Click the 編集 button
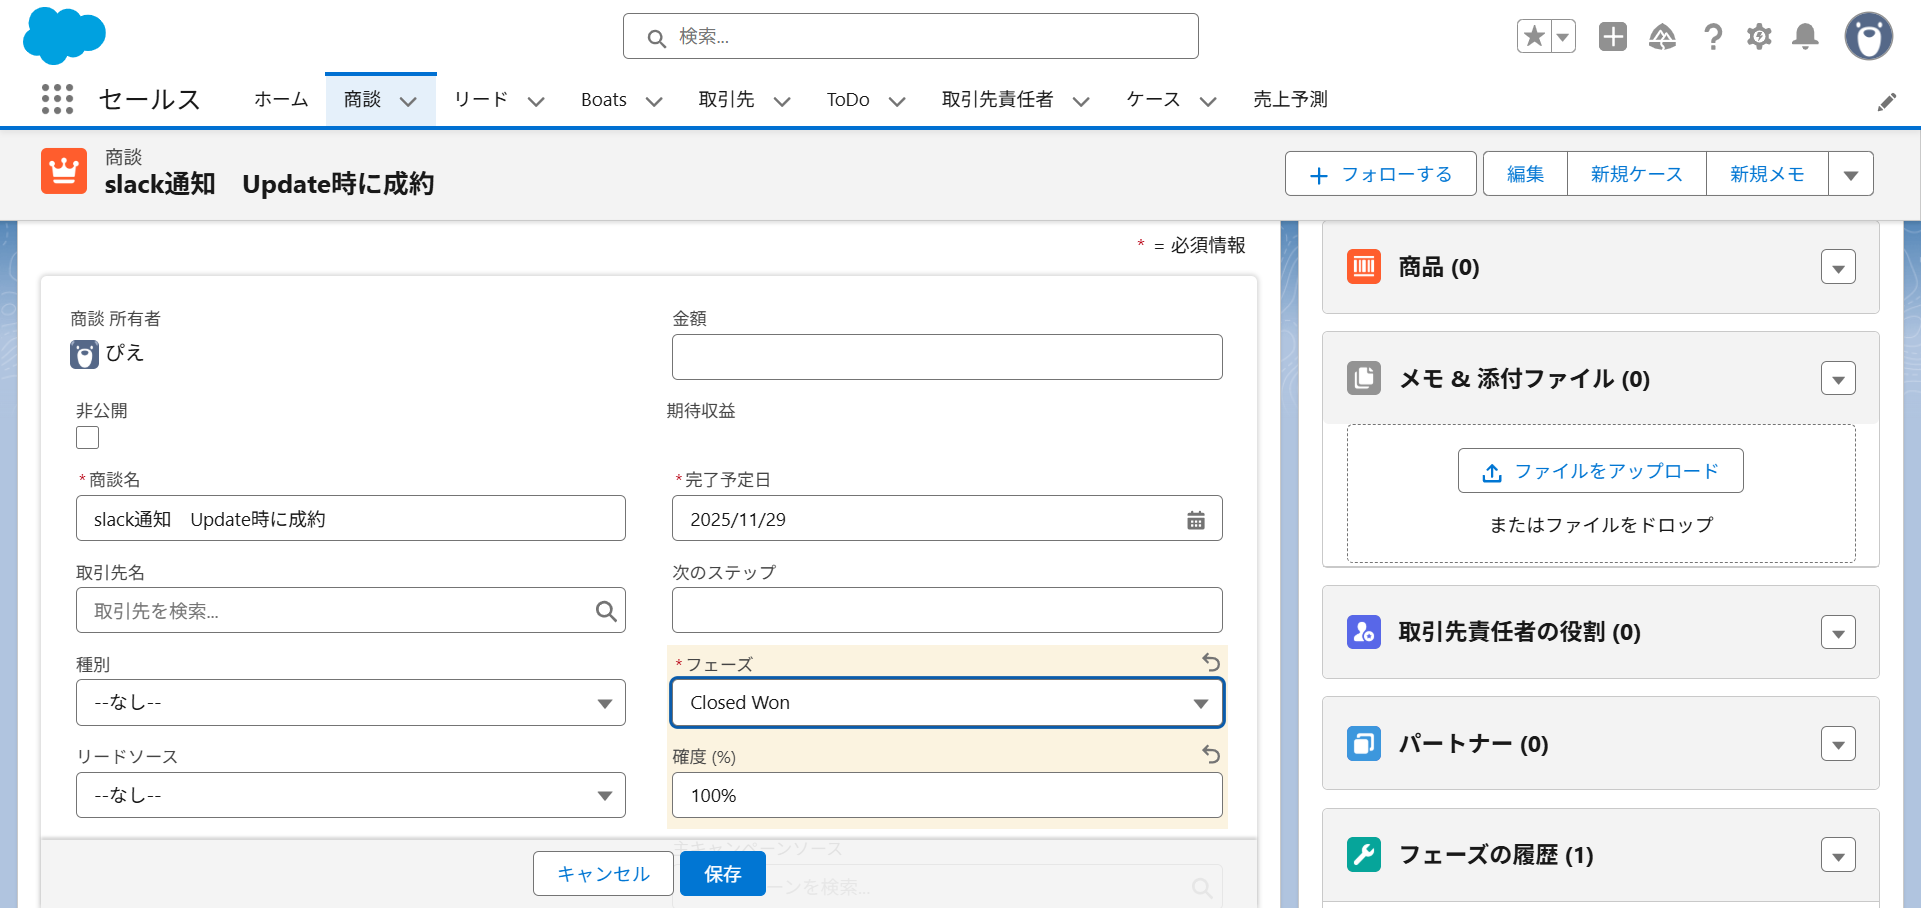The height and width of the screenshot is (908, 1921). tap(1525, 174)
